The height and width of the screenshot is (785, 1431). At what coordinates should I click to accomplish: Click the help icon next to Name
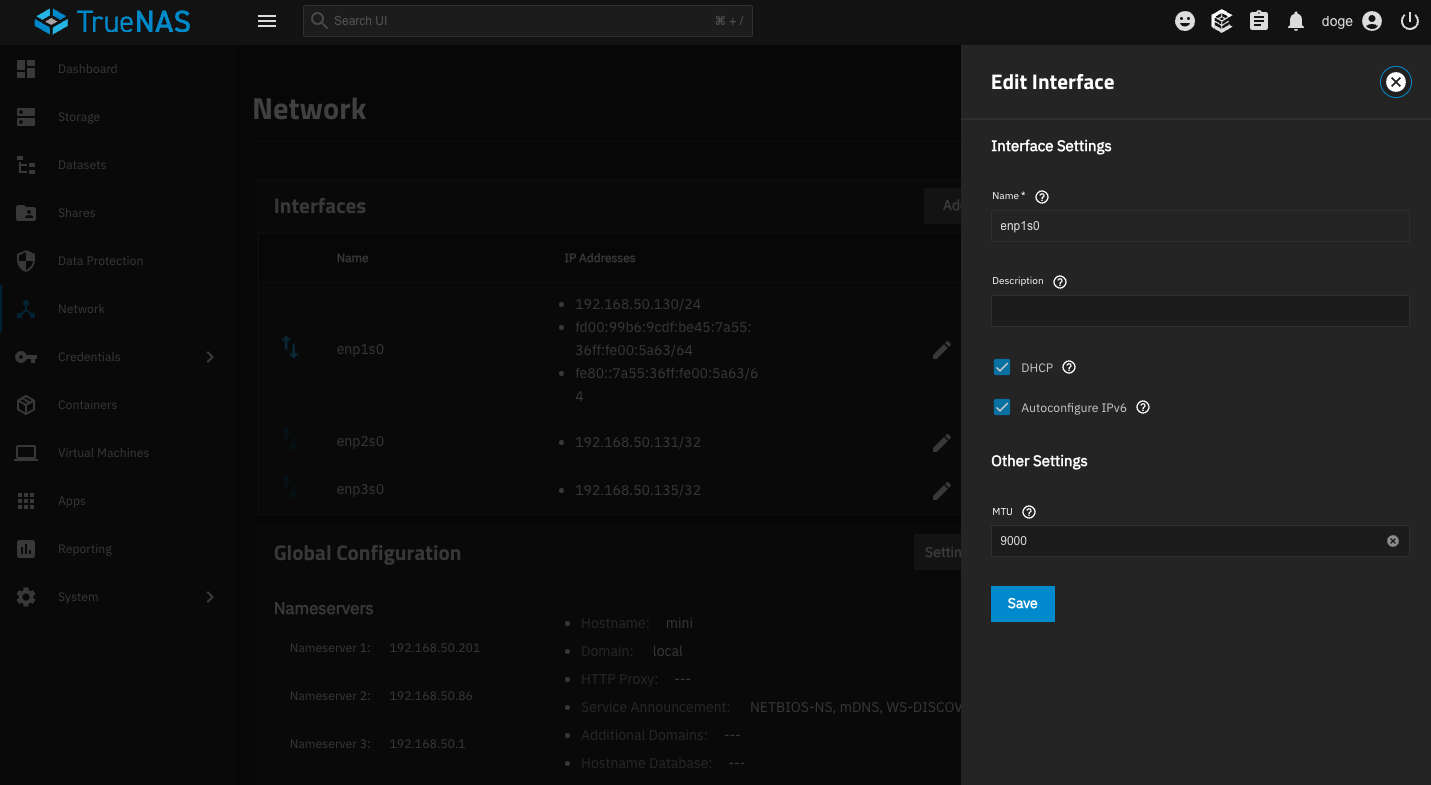pos(1042,197)
